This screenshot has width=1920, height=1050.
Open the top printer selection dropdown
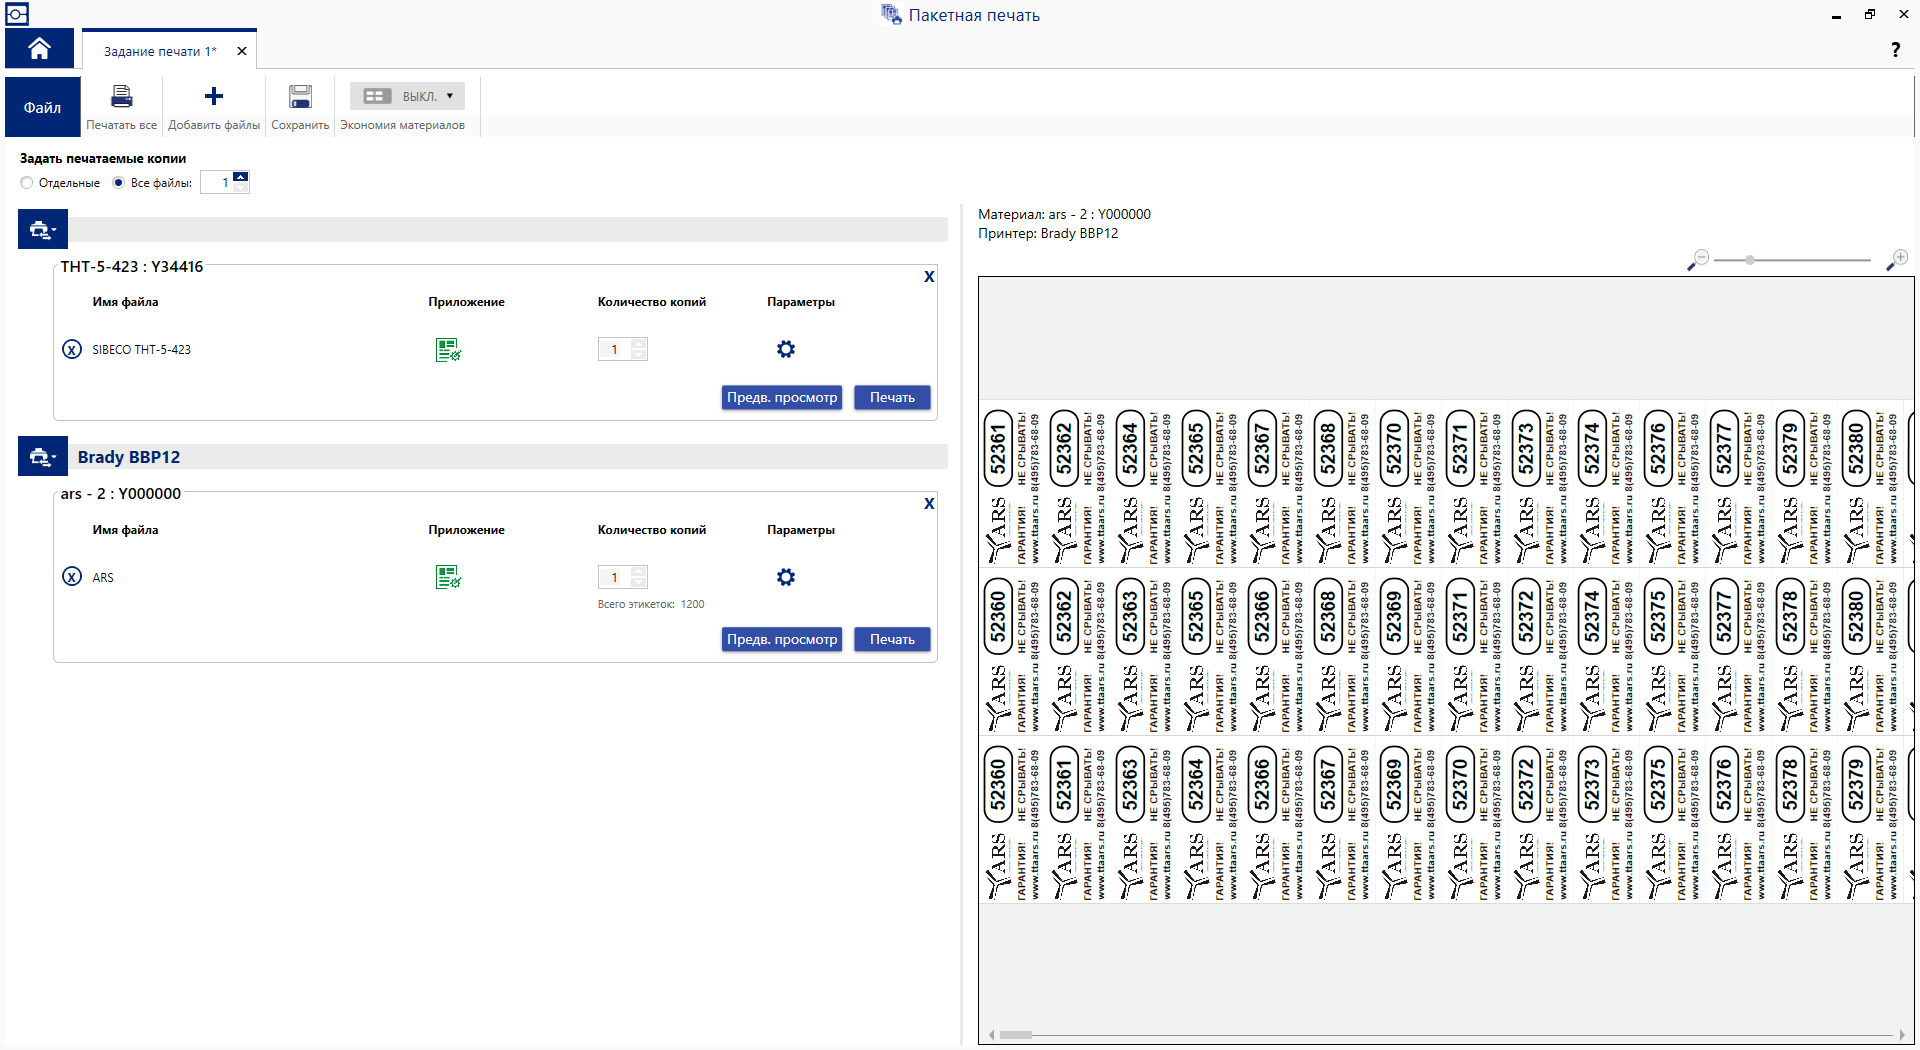[x=43, y=230]
